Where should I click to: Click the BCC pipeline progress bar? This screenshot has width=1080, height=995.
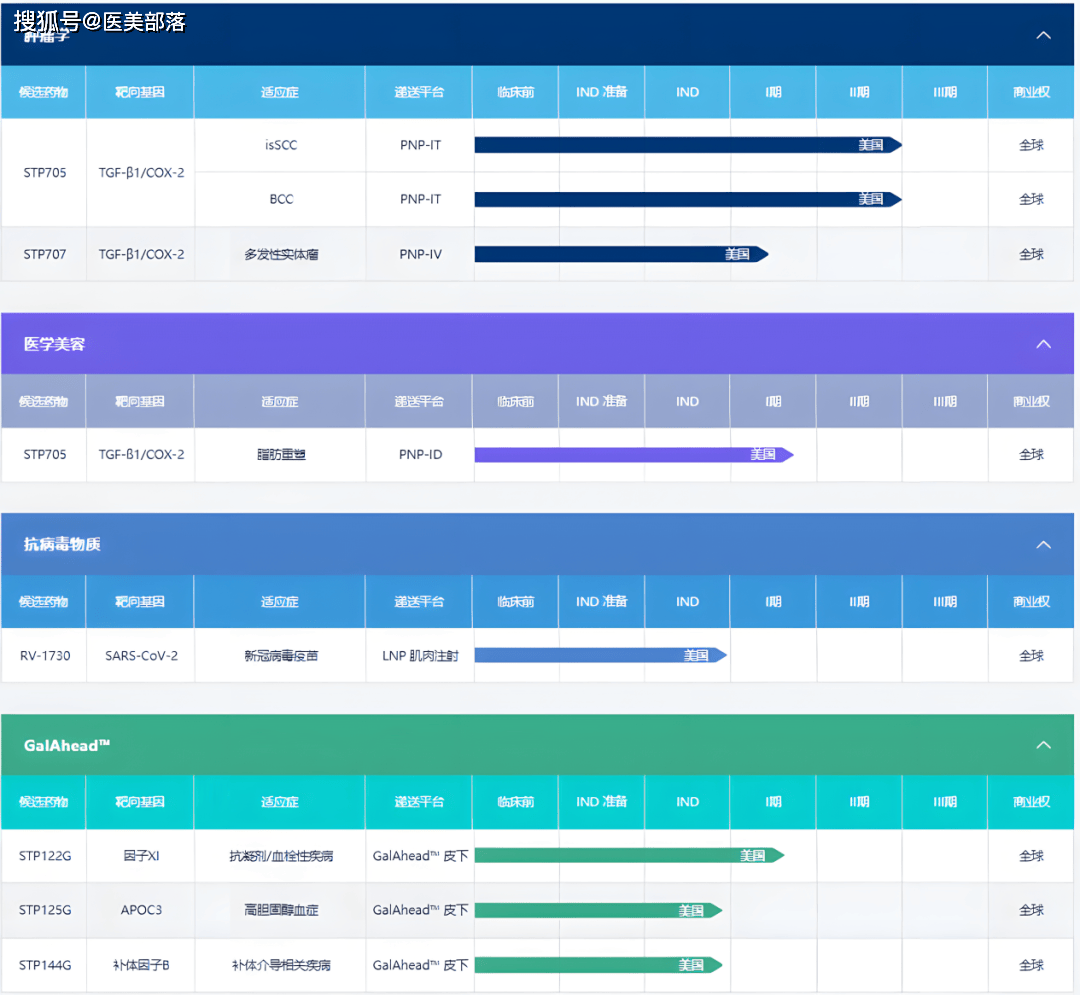pyautogui.click(x=688, y=199)
